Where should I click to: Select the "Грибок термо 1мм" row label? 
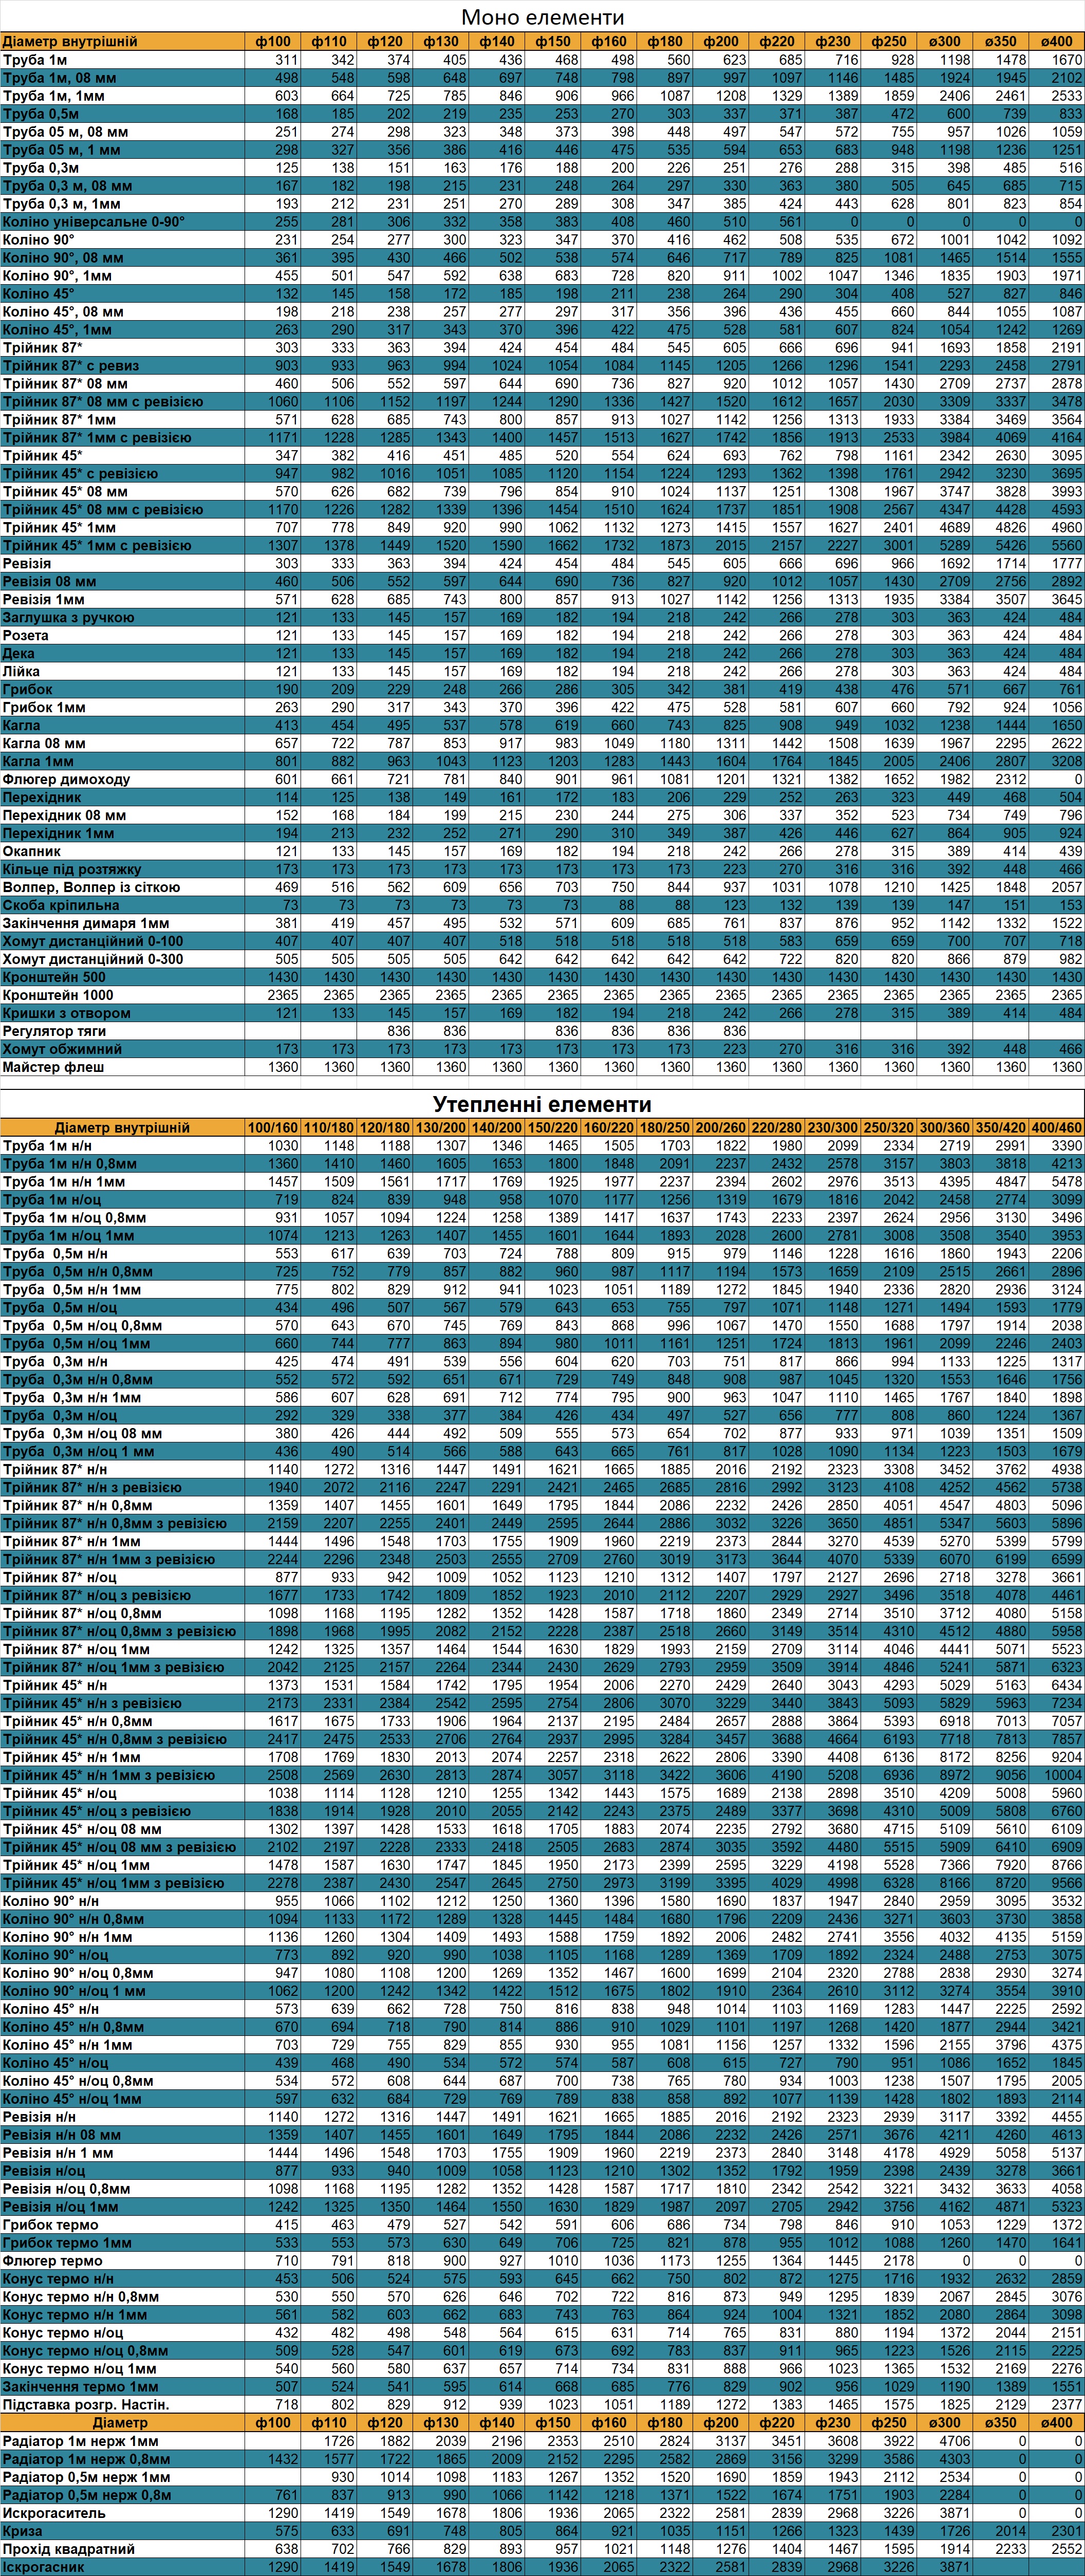(67, 2244)
